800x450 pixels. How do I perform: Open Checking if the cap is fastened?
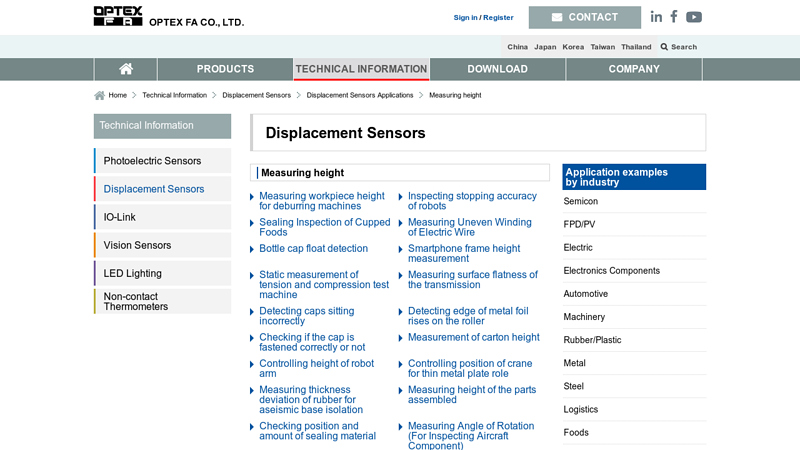tap(312, 342)
